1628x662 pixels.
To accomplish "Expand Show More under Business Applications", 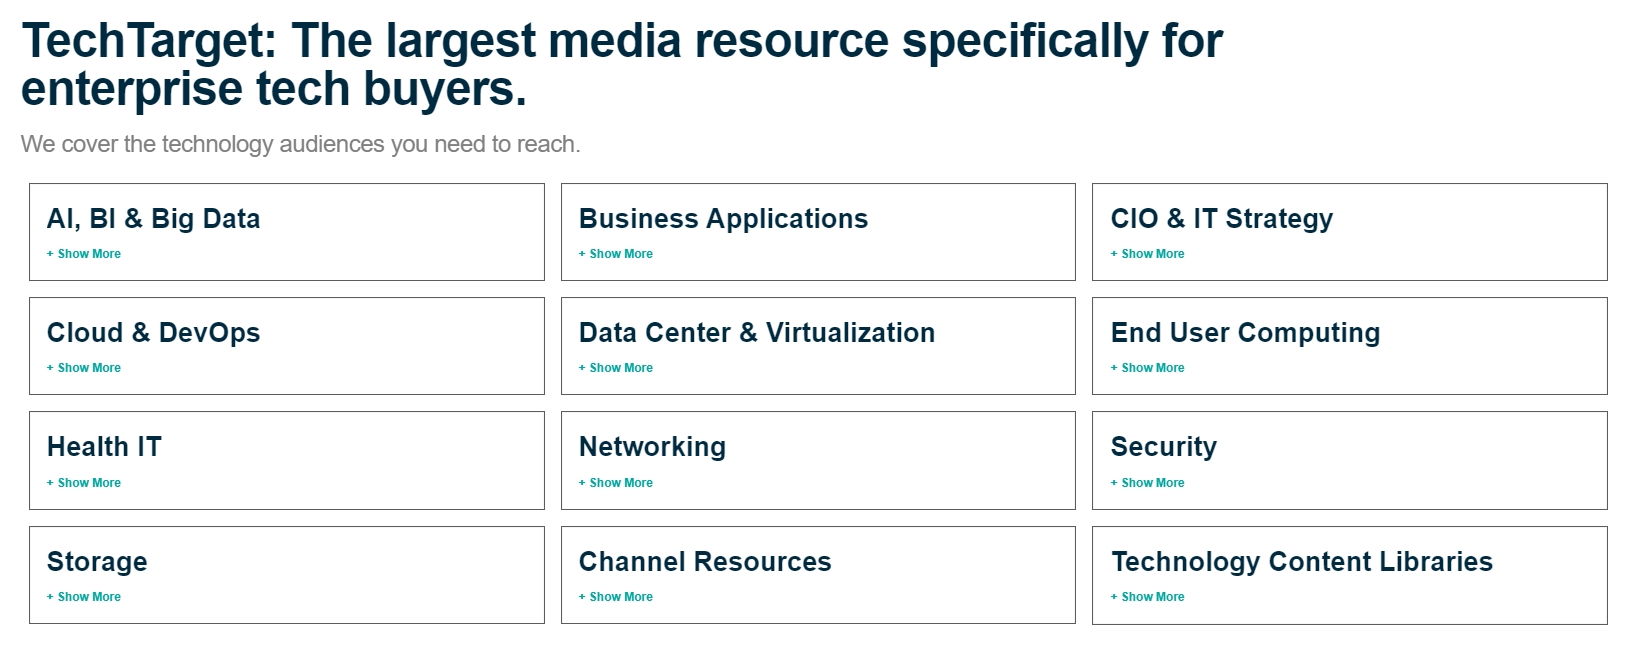I will coord(616,254).
